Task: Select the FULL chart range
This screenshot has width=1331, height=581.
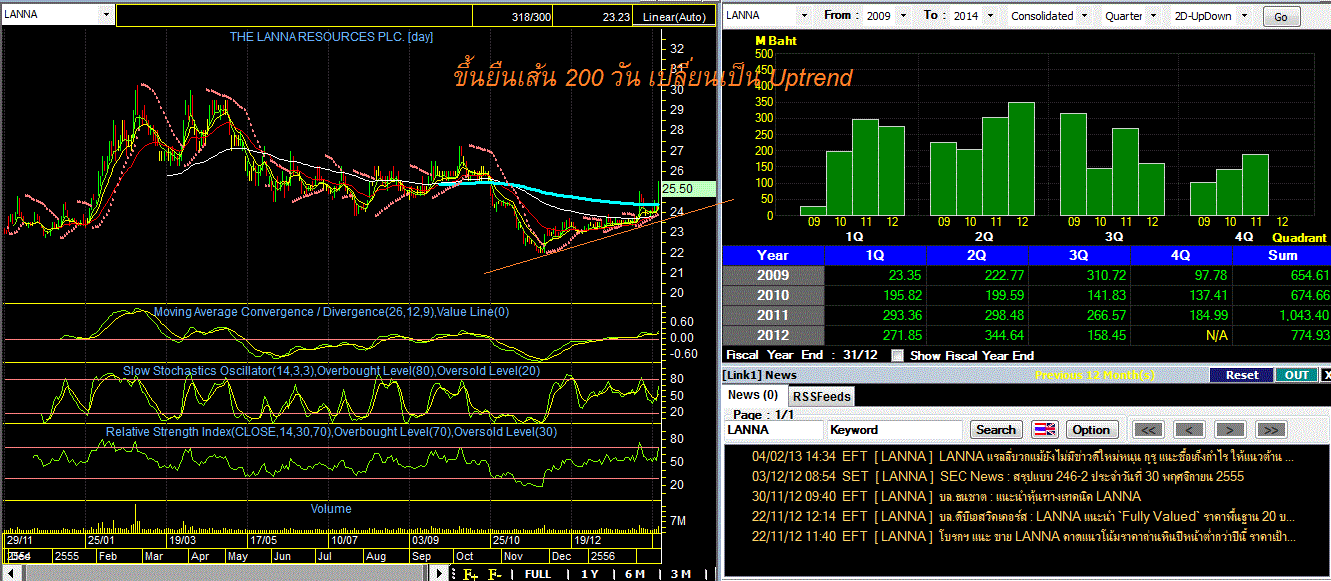Action: click(x=537, y=574)
